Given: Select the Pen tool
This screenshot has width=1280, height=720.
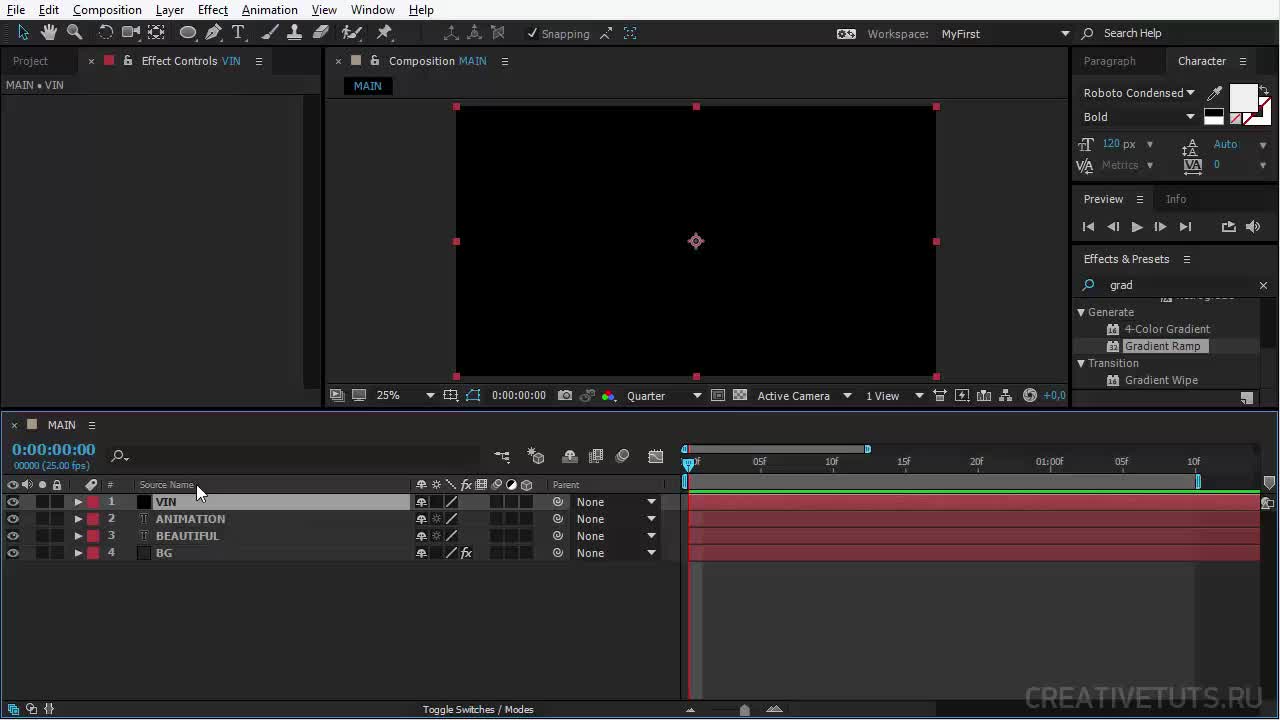Looking at the screenshot, I should [x=213, y=33].
